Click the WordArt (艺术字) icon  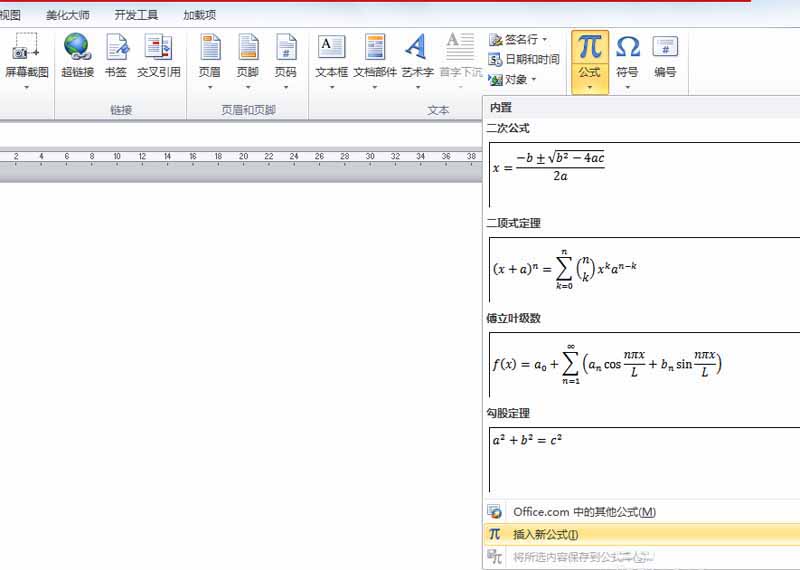coord(417,48)
